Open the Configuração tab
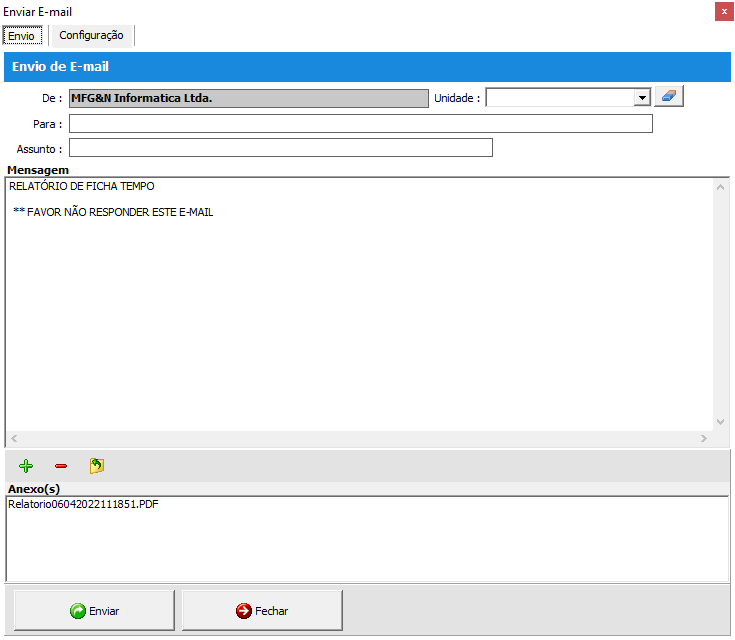 91,36
